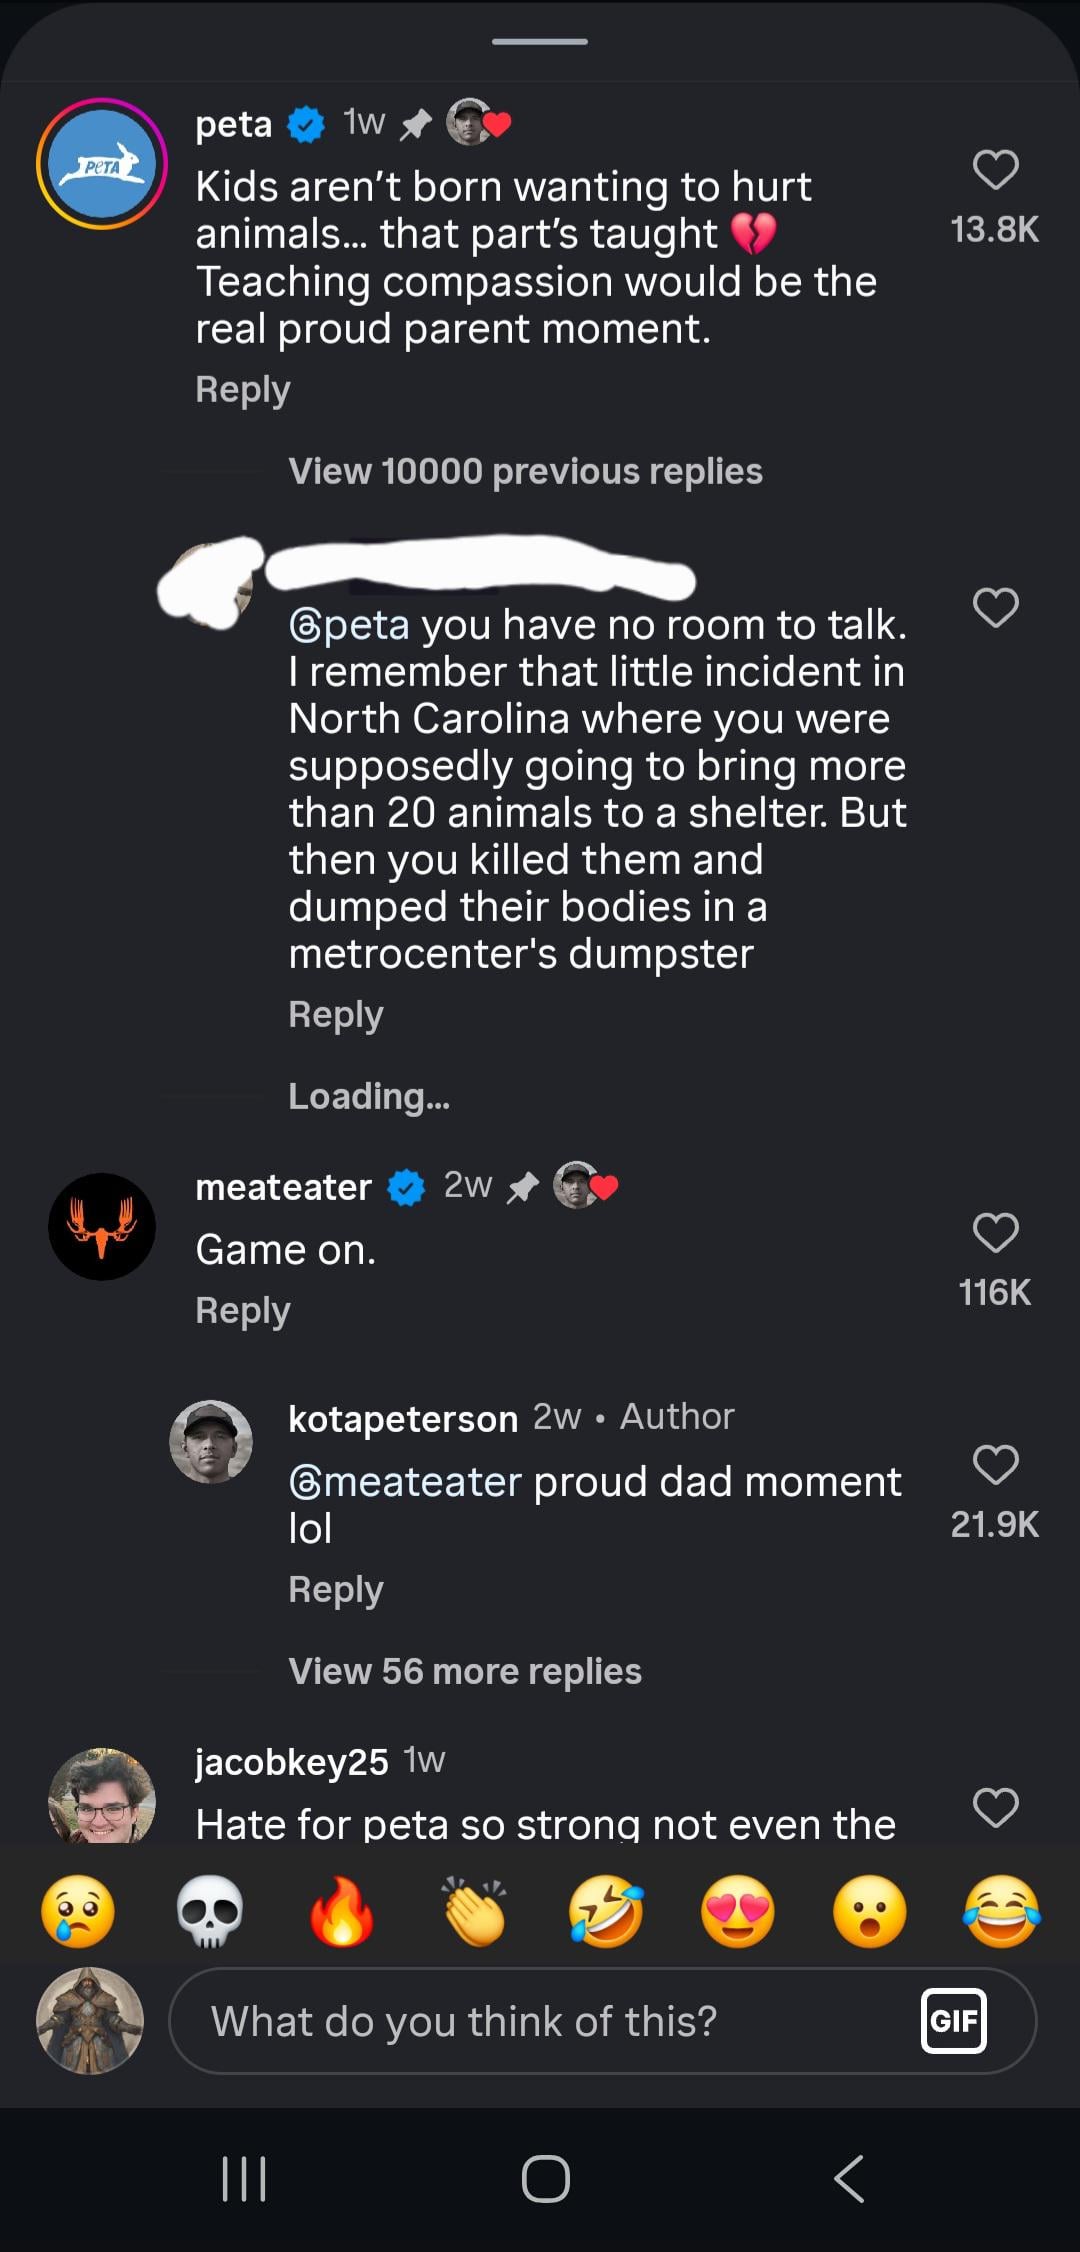This screenshot has height=2252, width=1080.
Task: Like the meateater "Game on." comment
Action: tap(995, 1233)
